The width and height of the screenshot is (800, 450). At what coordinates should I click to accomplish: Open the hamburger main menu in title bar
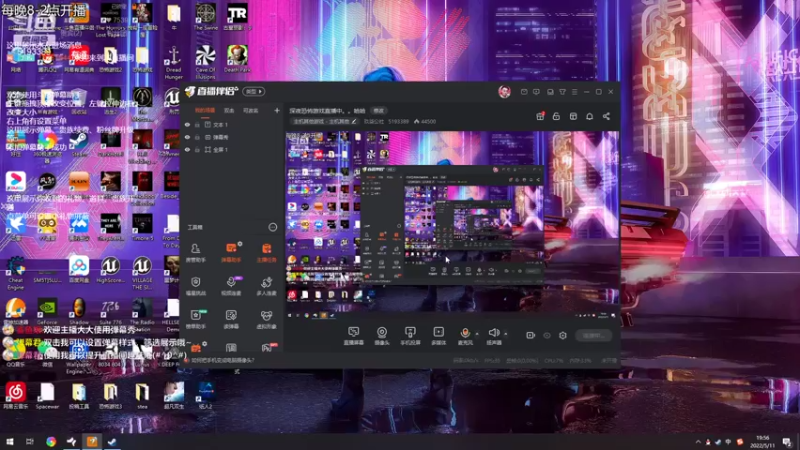click(574, 92)
